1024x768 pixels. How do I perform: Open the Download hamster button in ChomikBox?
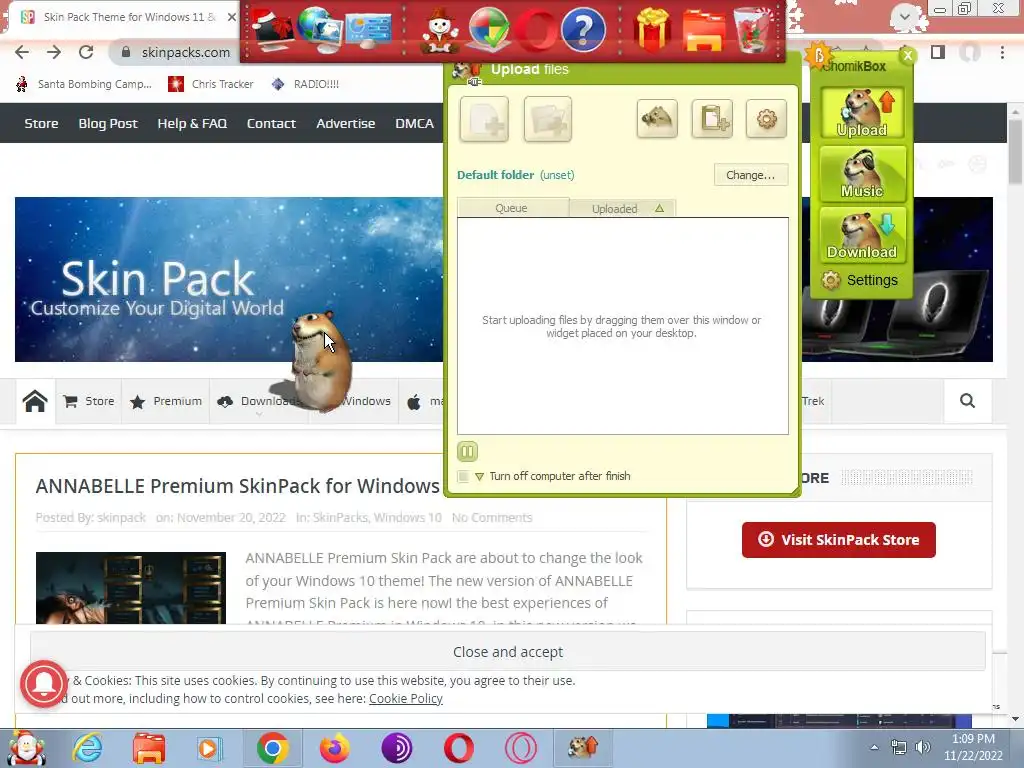[862, 235]
